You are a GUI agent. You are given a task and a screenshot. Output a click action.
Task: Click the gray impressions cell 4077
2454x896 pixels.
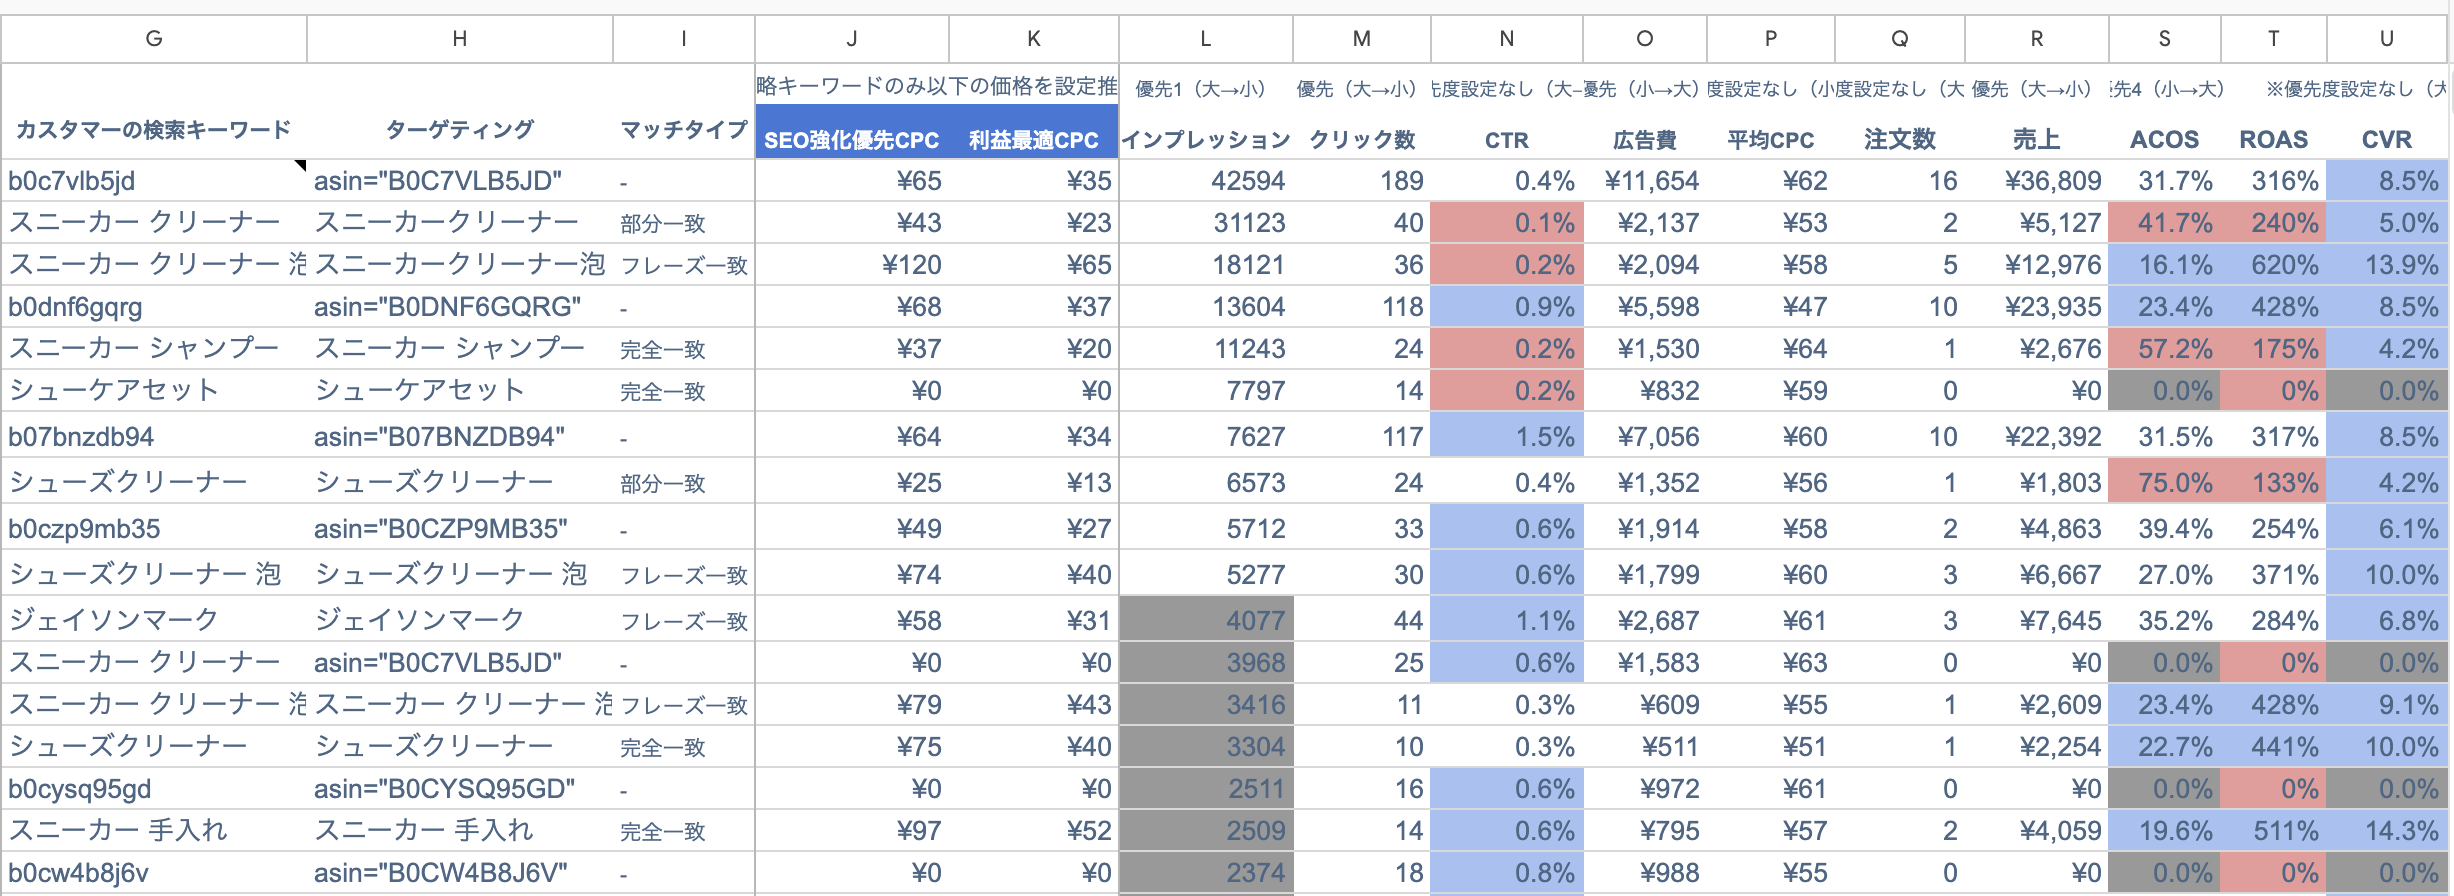[1206, 620]
